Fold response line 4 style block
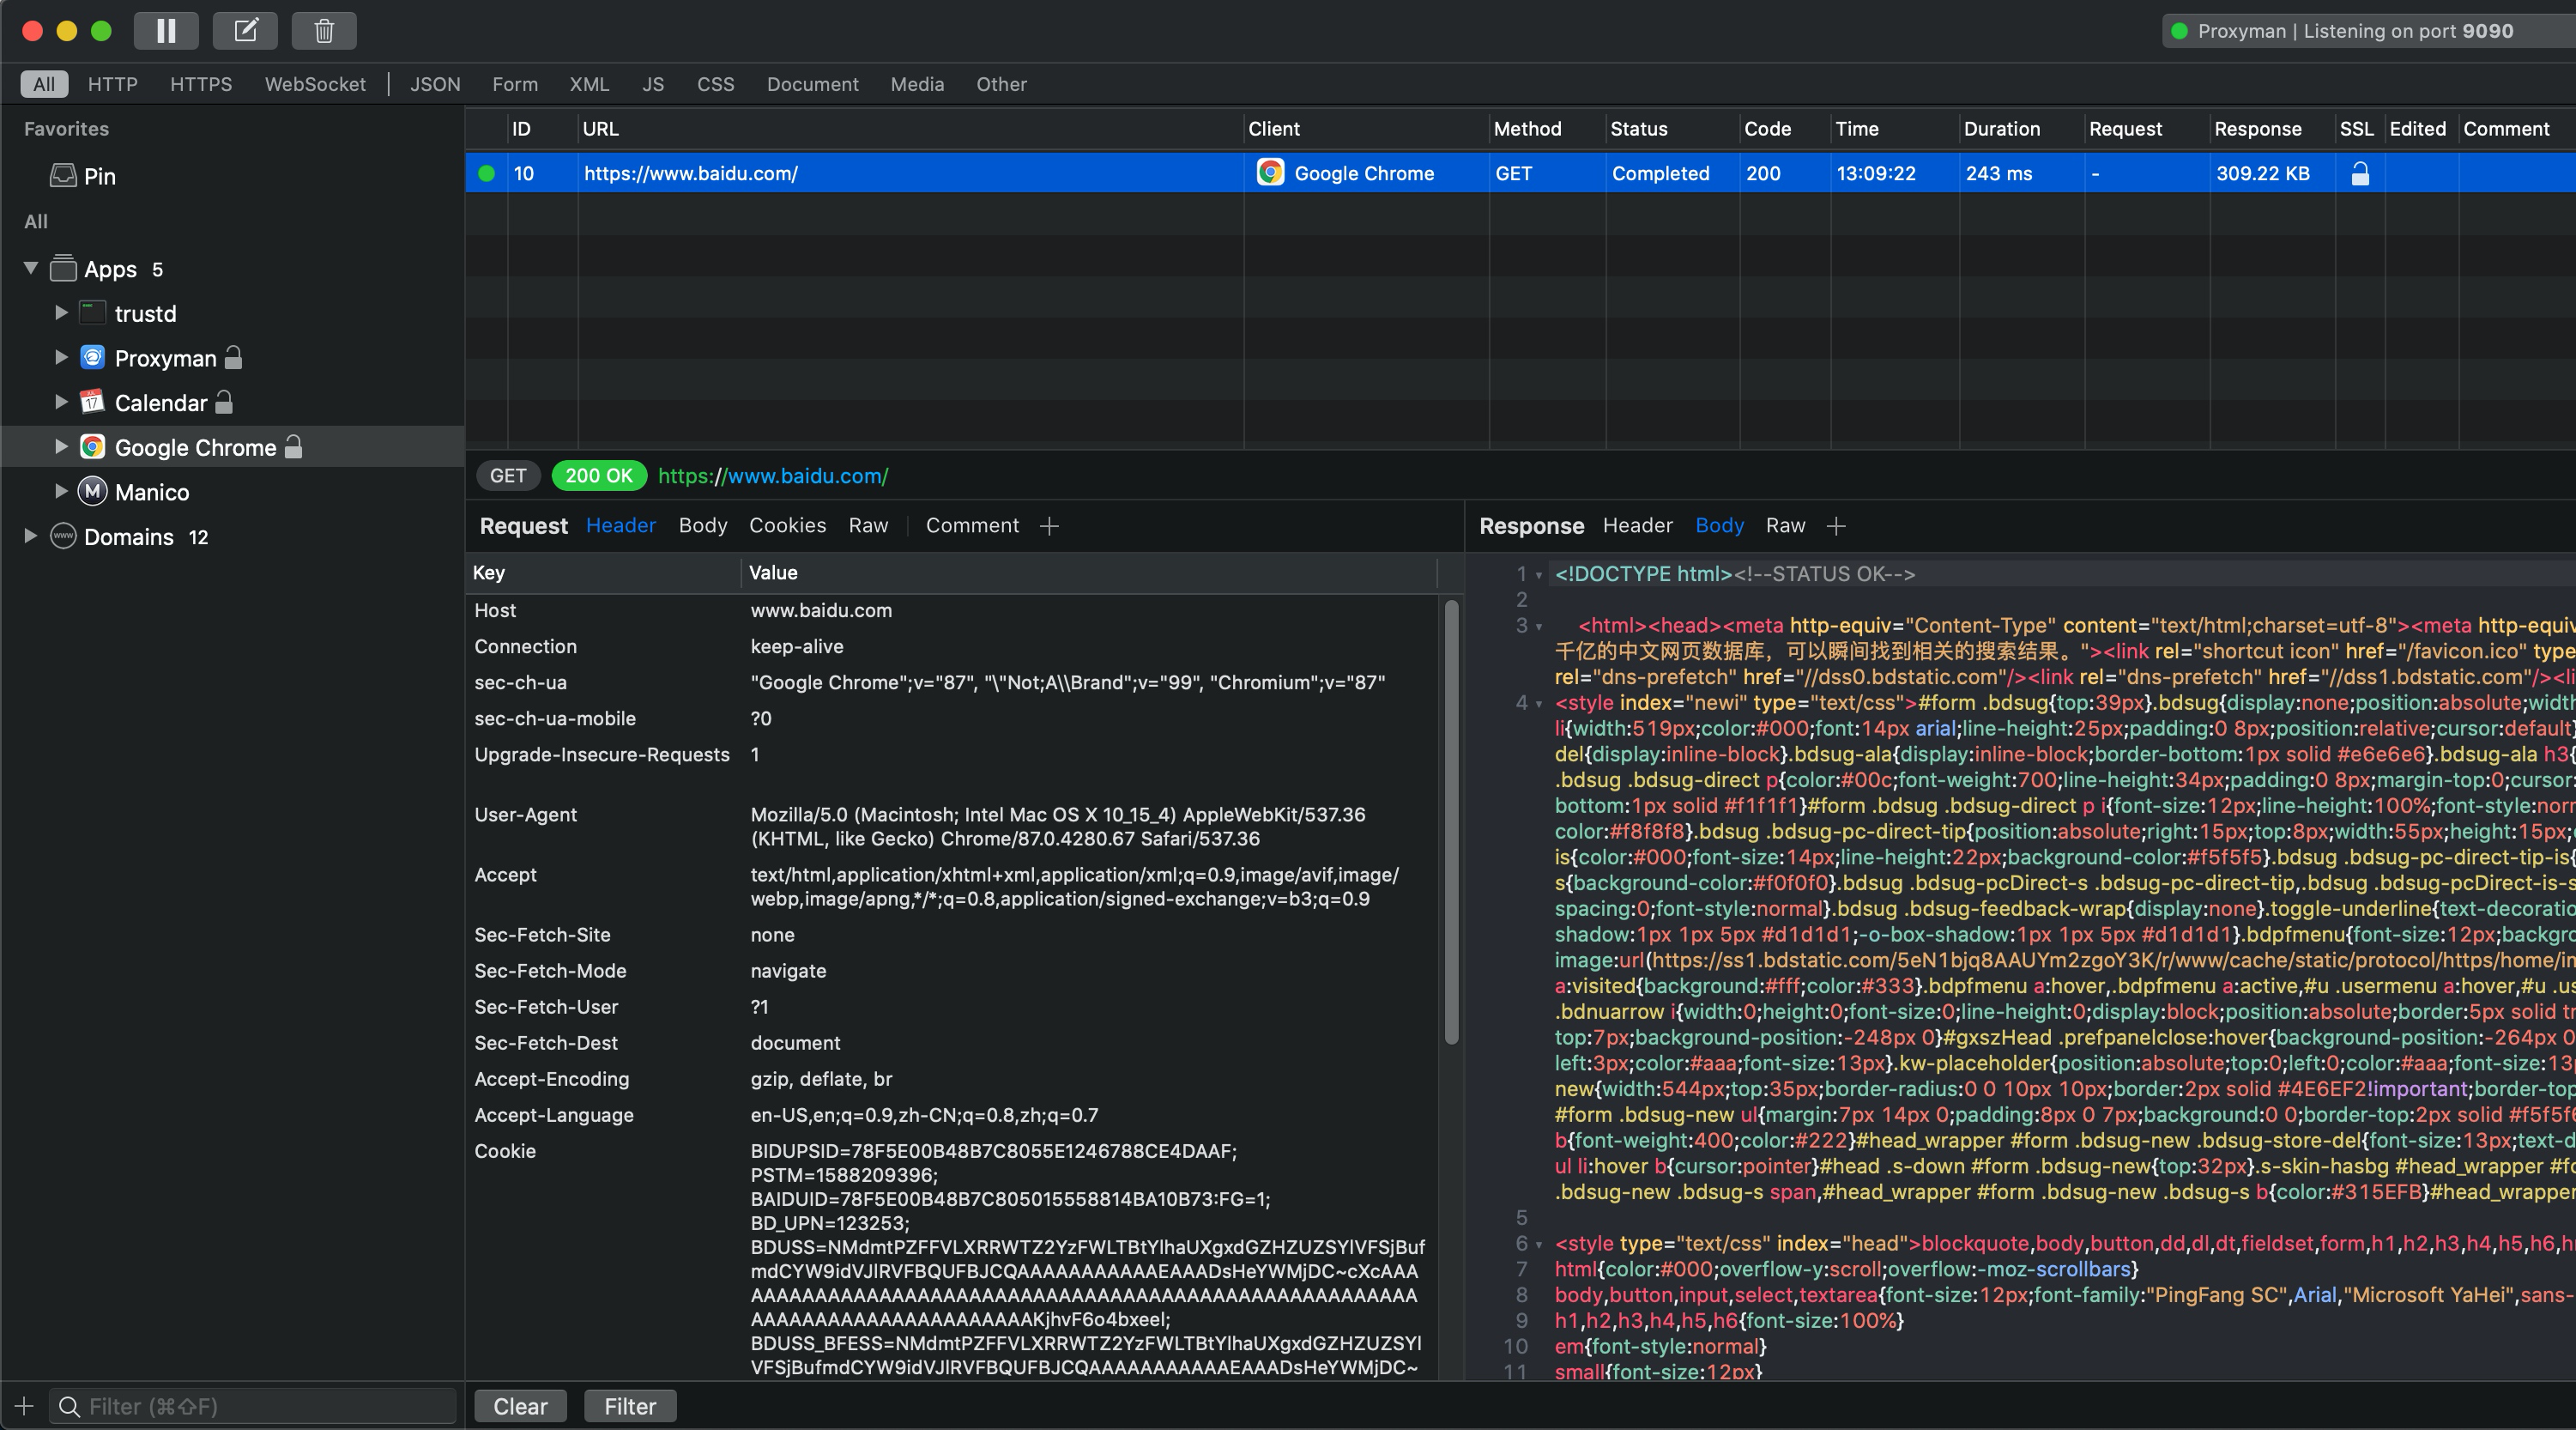The height and width of the screenshot is (1430, 2576). tap(1539, 705)
